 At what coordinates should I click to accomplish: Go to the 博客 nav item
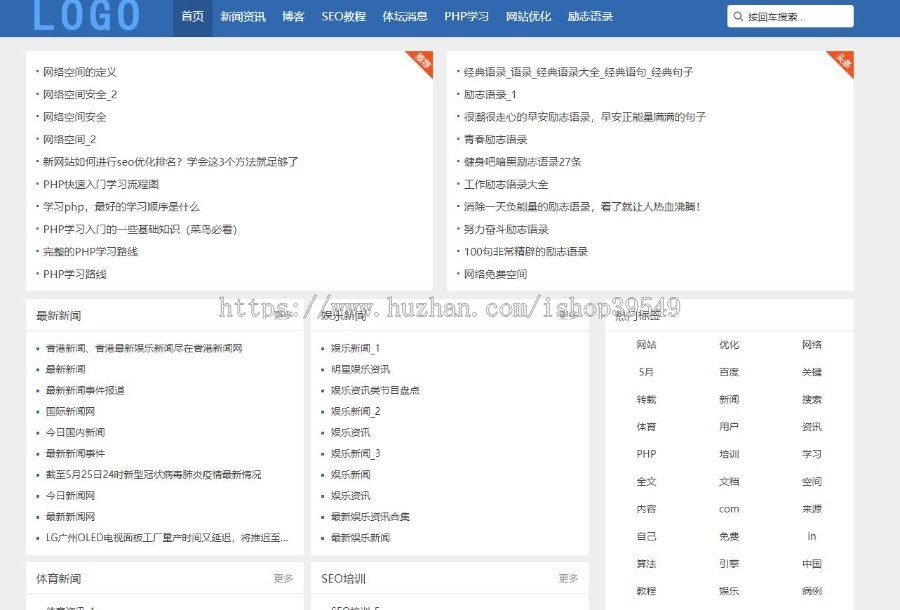coord(293,17)
